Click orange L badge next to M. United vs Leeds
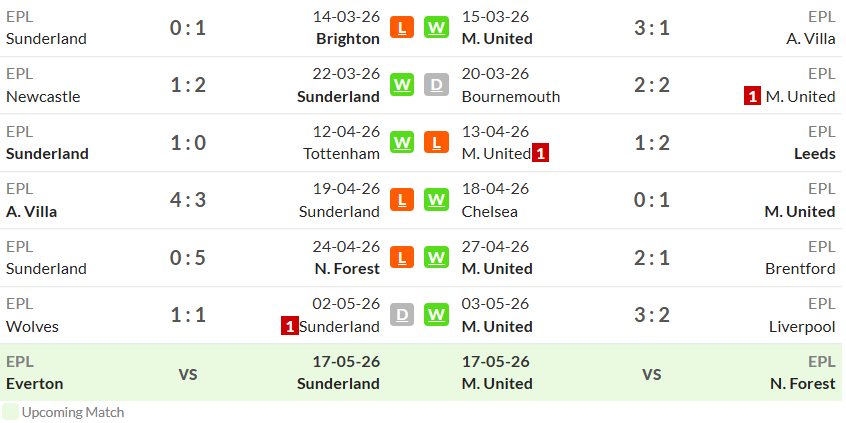Screen dimensions: 846x423 click(x=436, y=142)
